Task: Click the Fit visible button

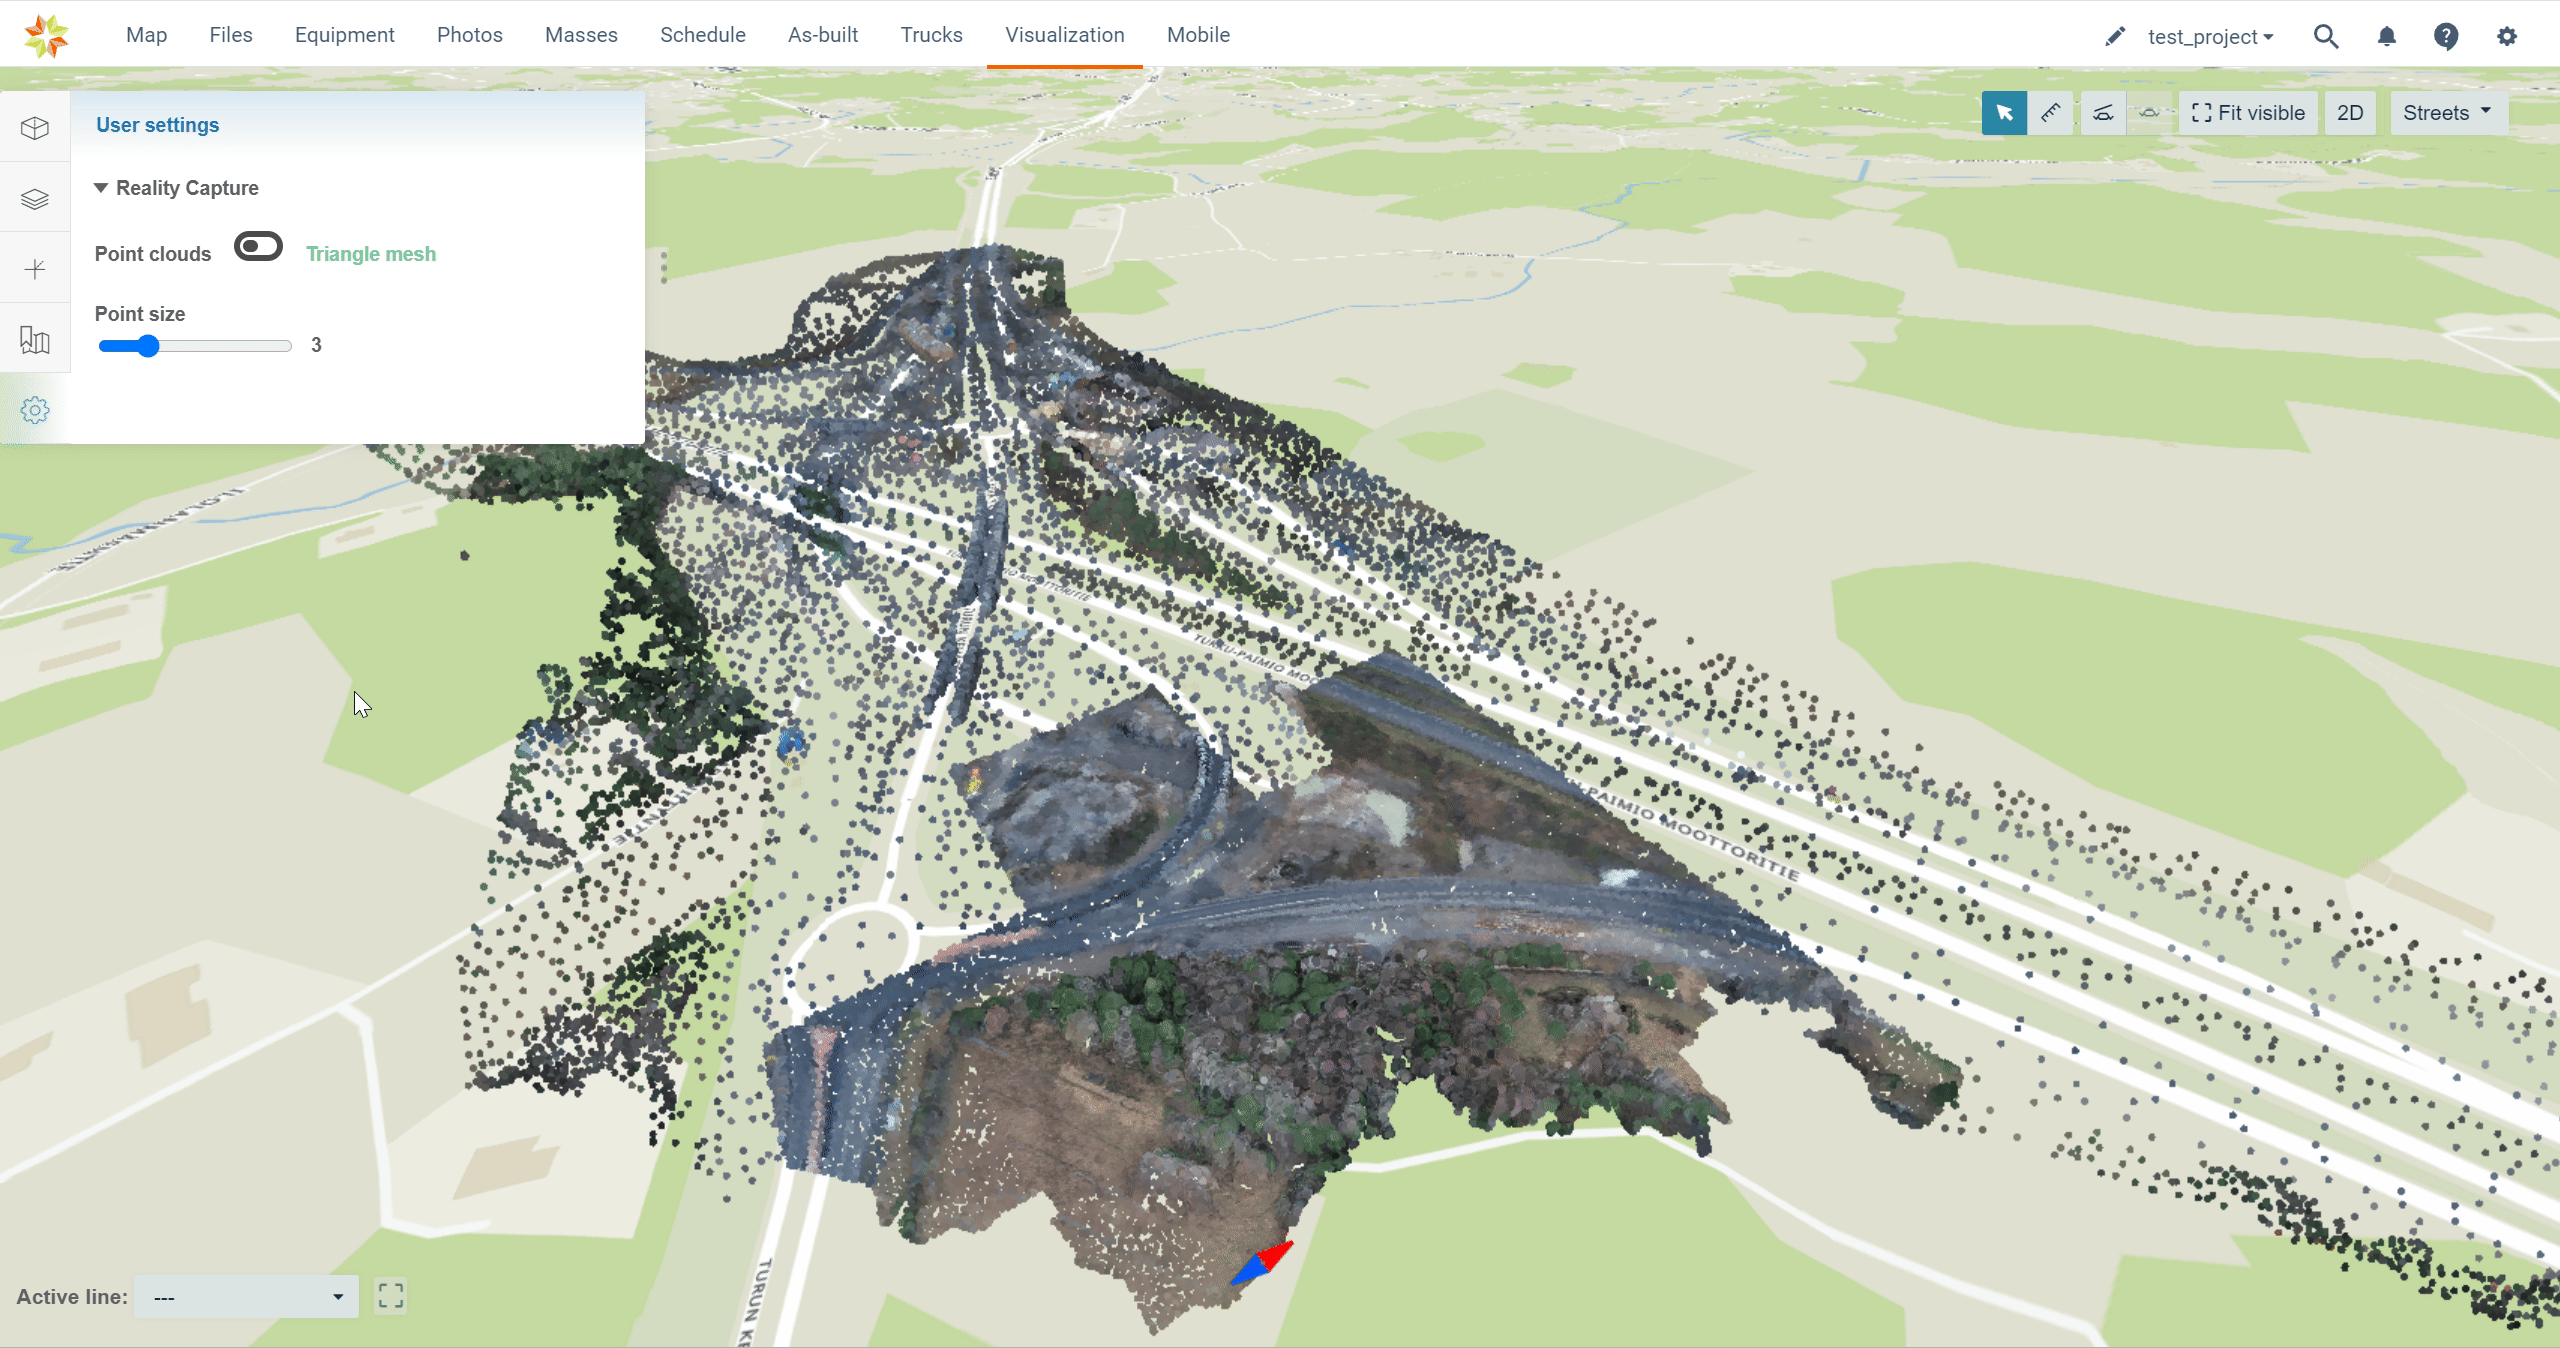Action: click(x=2248, y=113)
